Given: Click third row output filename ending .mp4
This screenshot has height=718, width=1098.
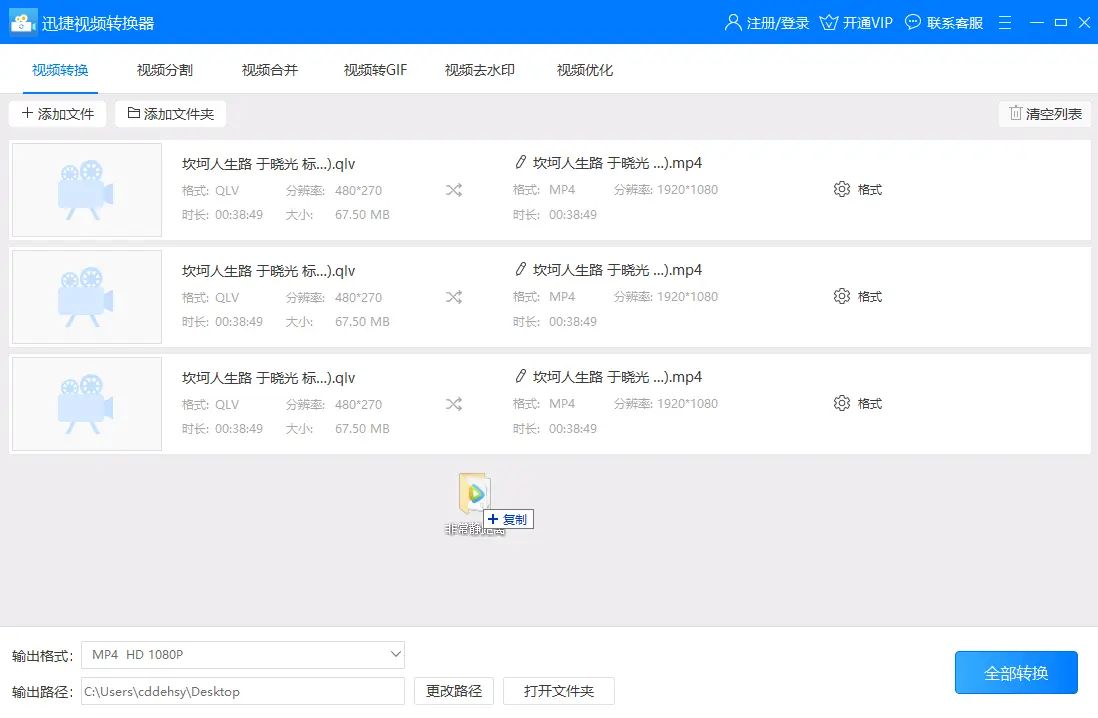Looking at the screenshot, I should coord(617,378).
